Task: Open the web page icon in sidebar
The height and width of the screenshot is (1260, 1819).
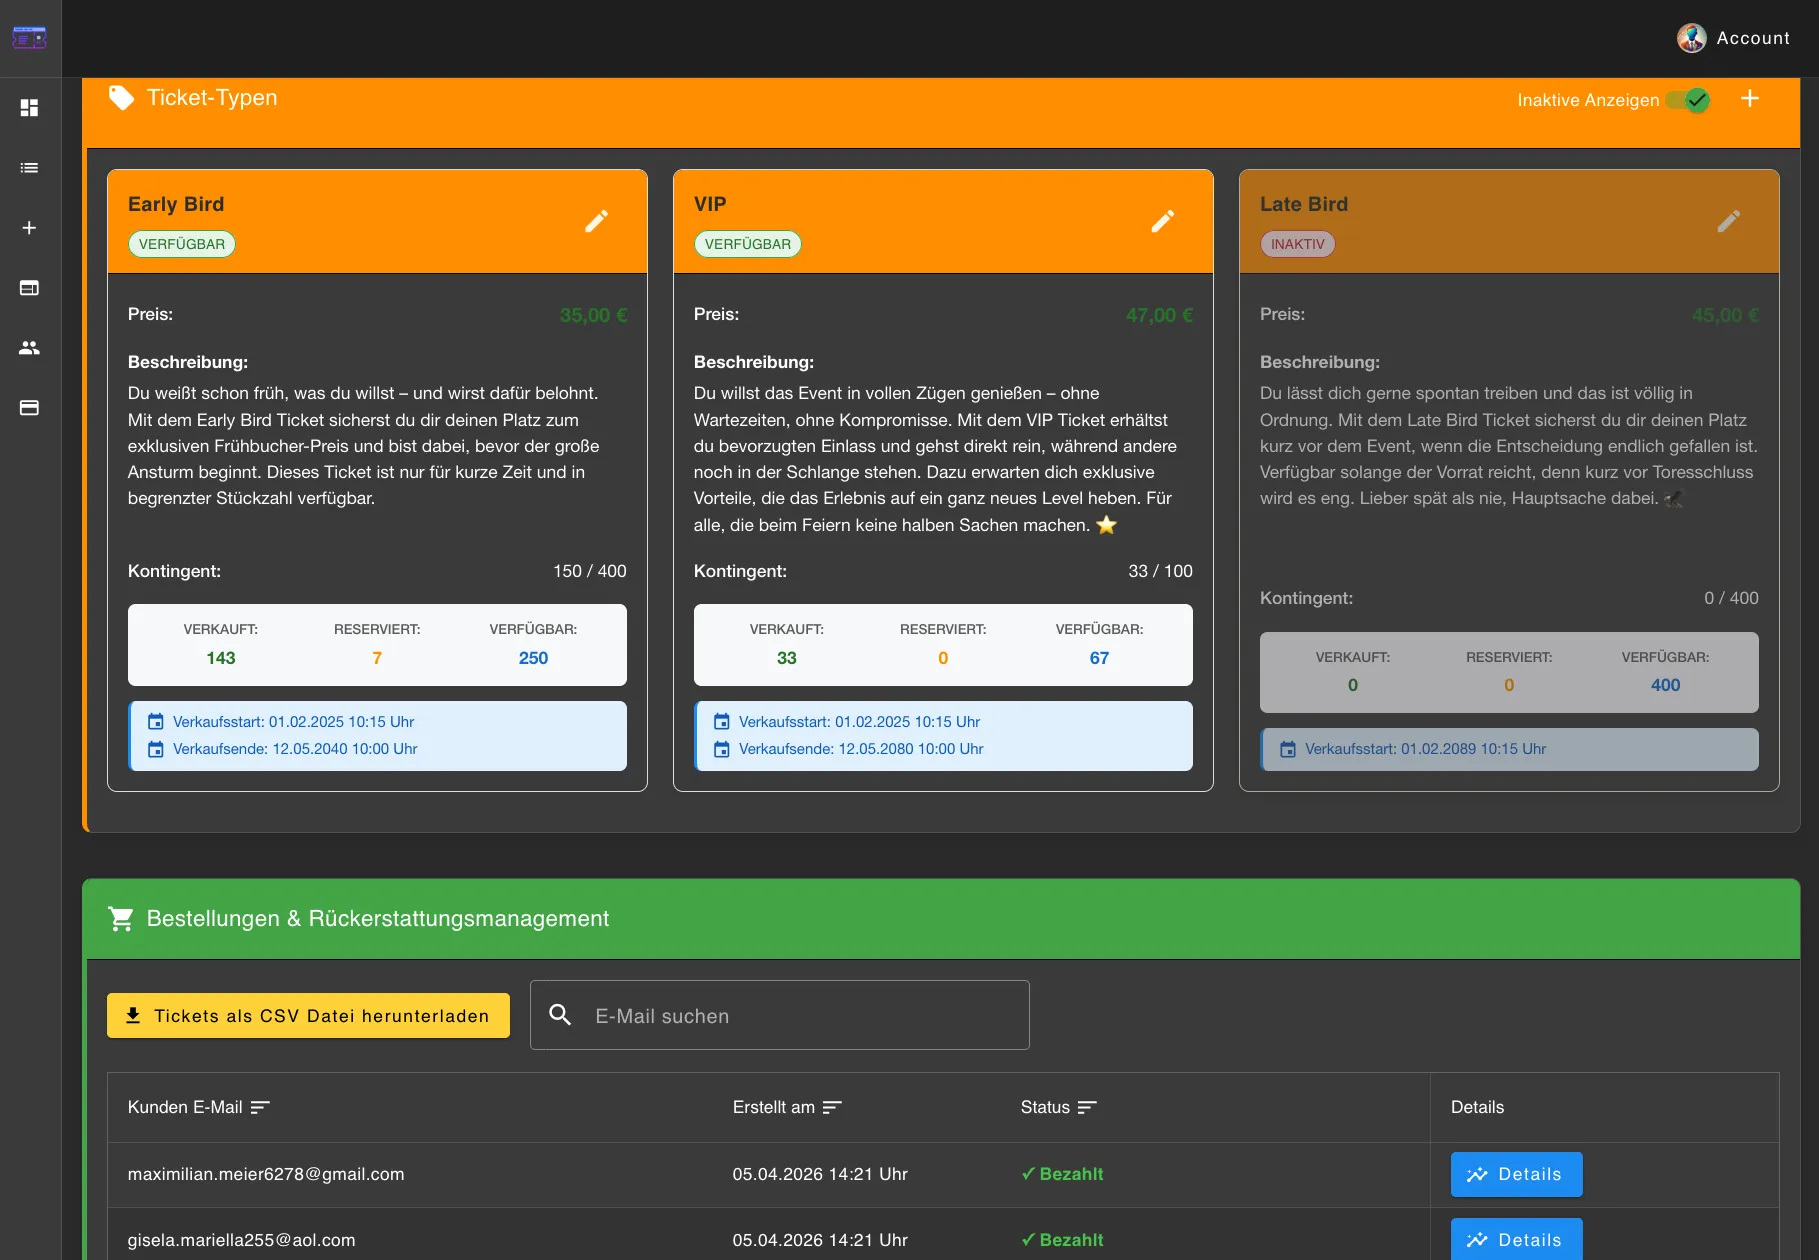Action: (29, 288)
